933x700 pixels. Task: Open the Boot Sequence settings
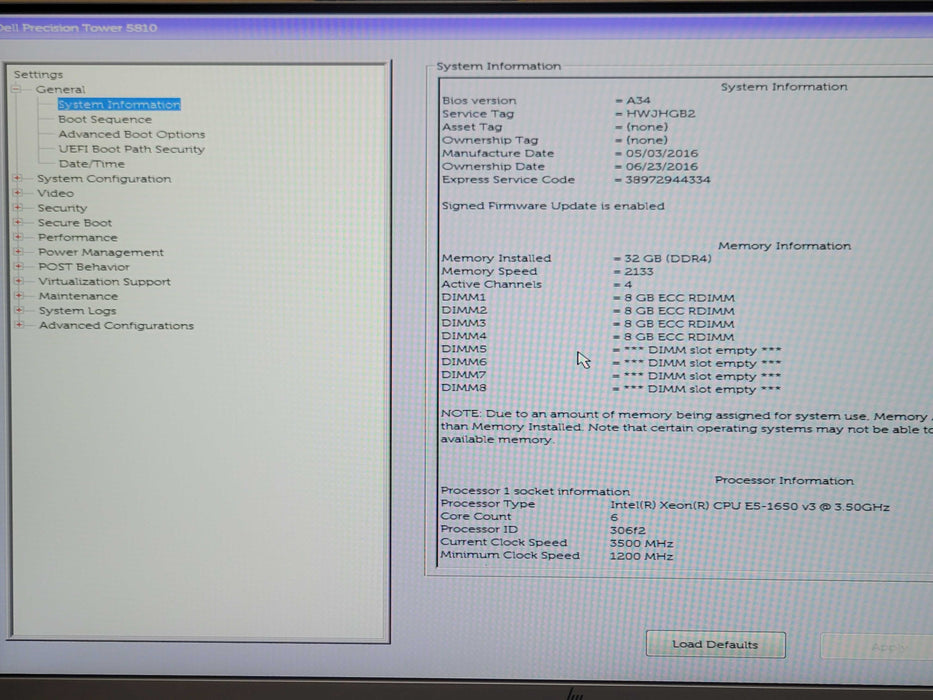(104, 120)
